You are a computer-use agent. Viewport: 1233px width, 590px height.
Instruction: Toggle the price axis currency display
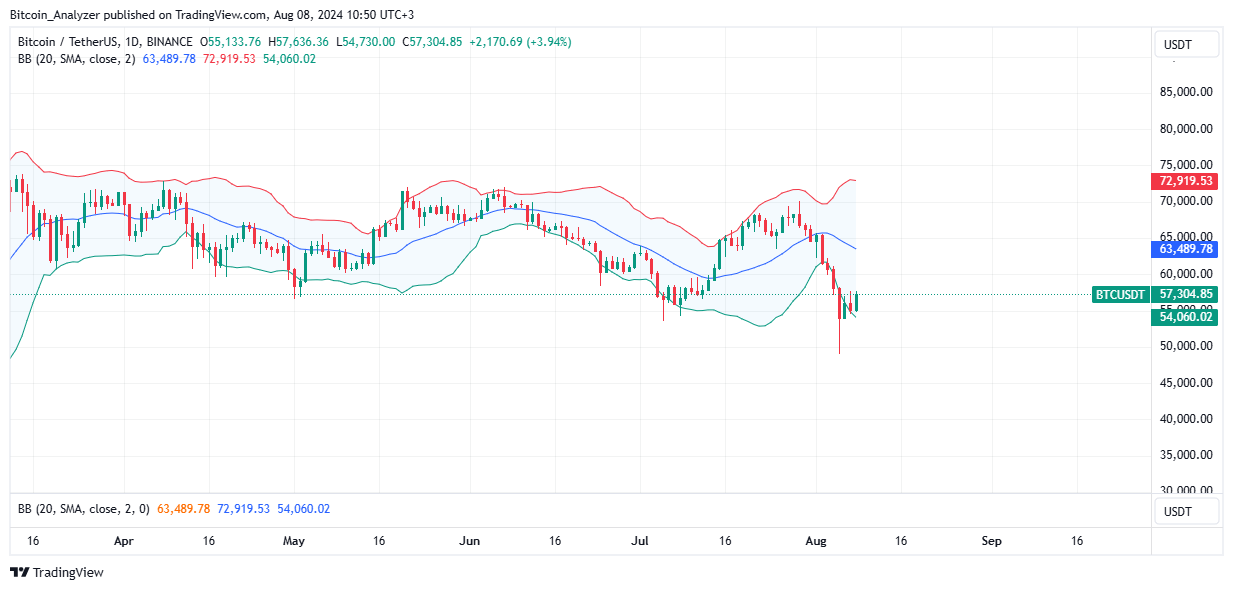[x=1186, y=44]
